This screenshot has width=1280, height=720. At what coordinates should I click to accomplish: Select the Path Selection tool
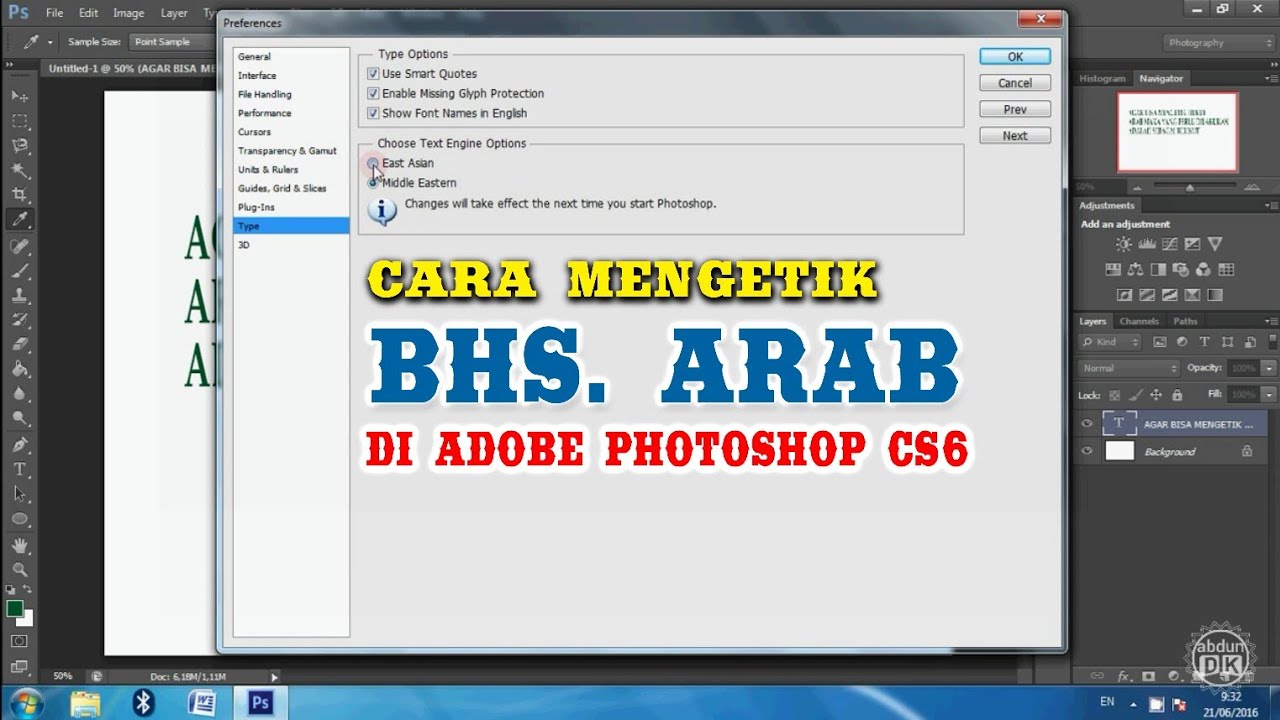[x=19, y=494]
